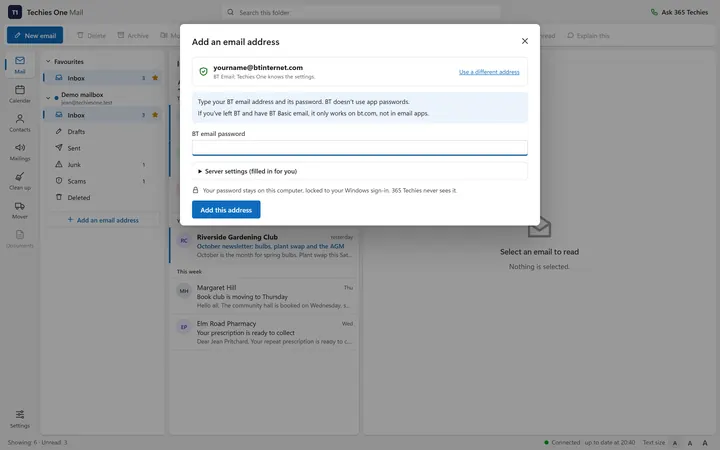Click the green shield verified icon

click(203, 71)
